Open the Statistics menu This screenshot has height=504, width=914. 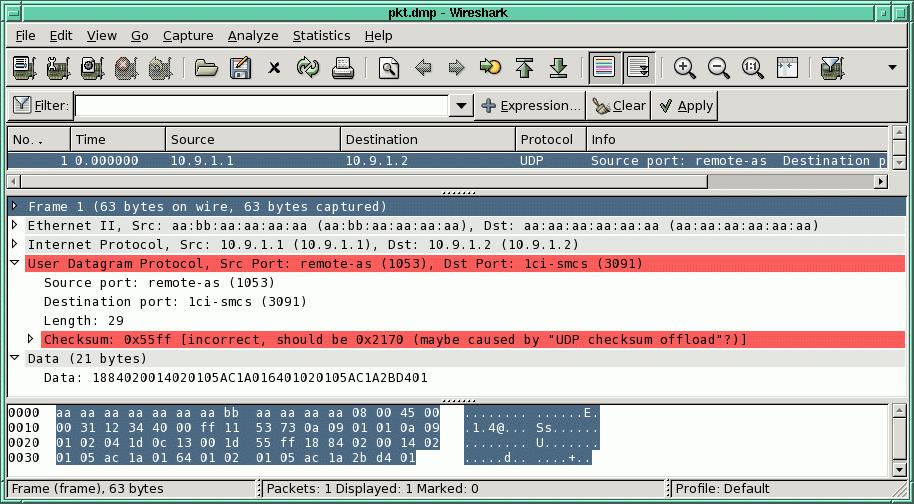tap(321, 36)
